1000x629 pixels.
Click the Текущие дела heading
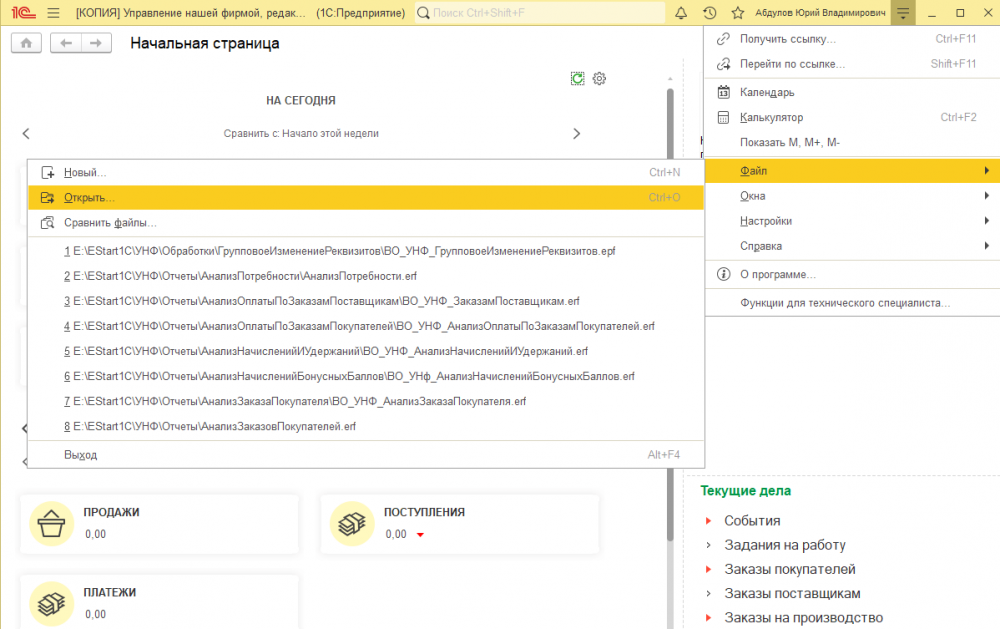click(746, 491)
